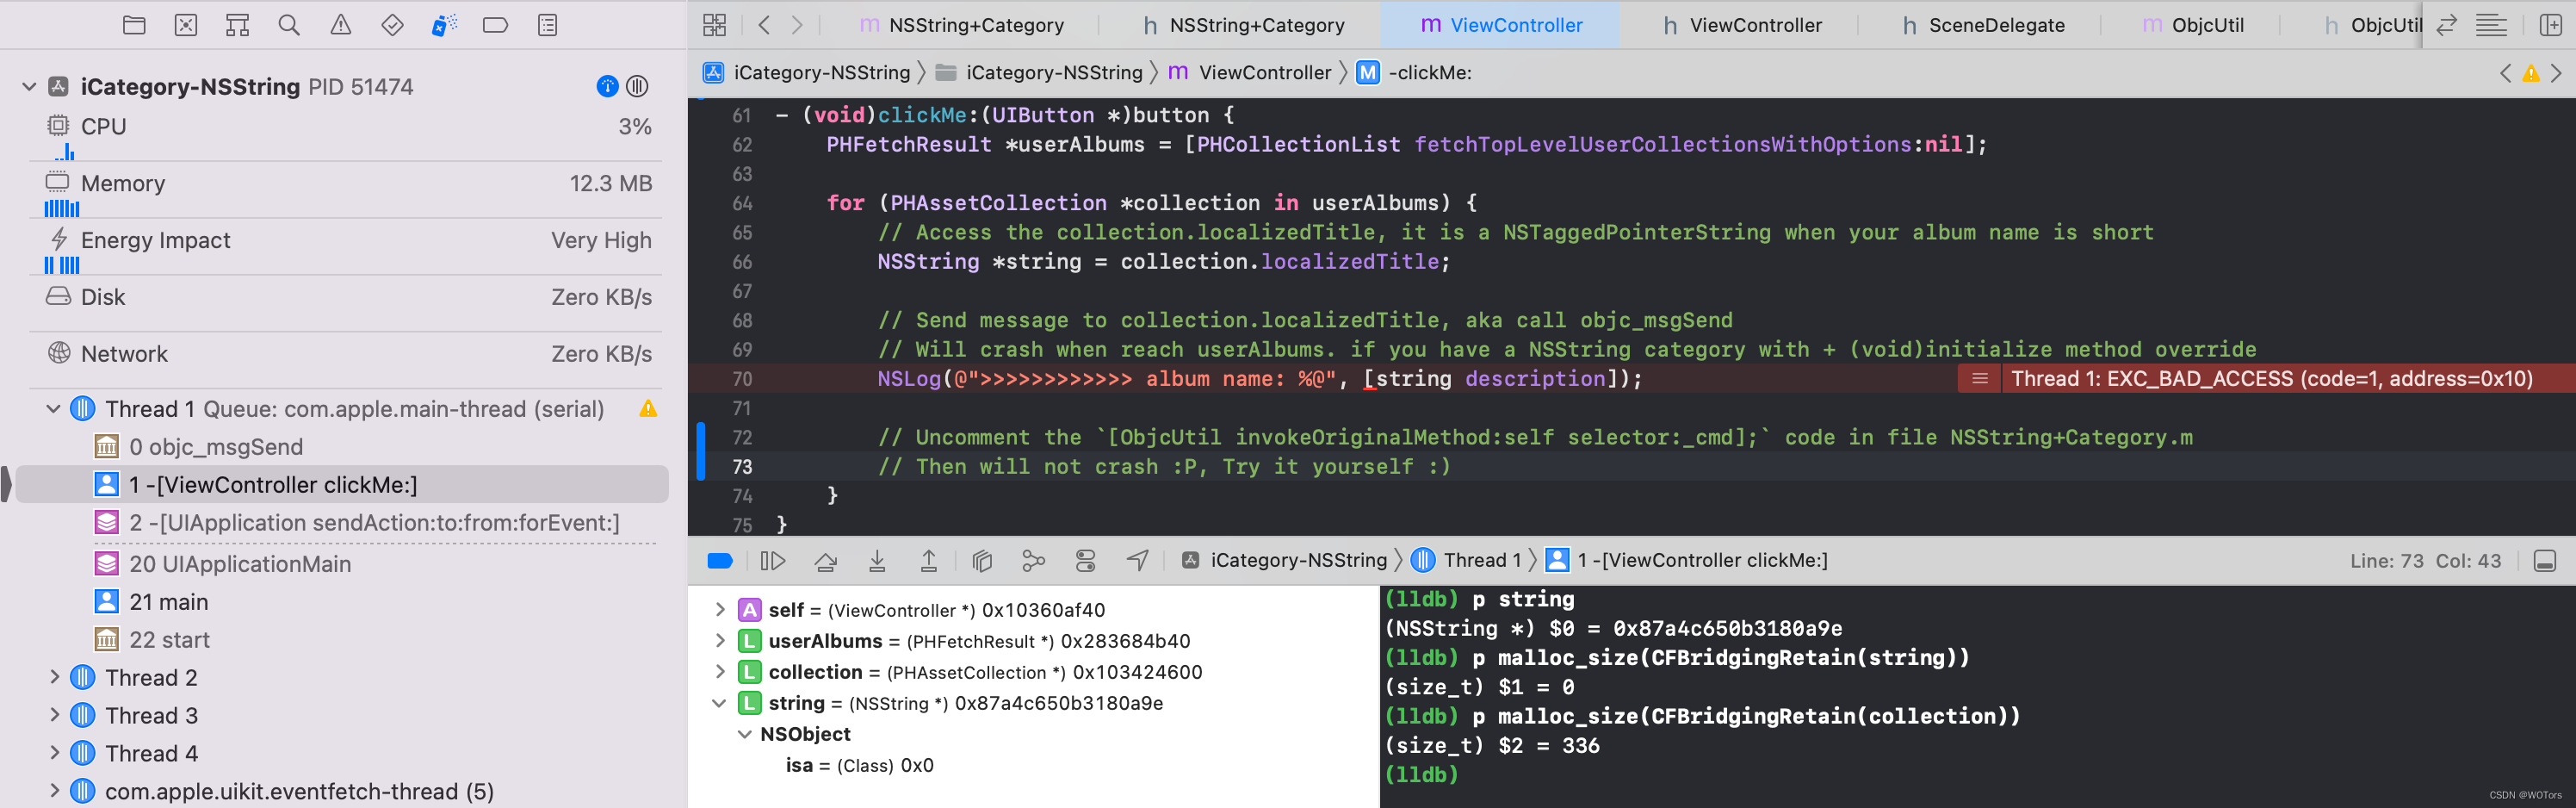Open the editor options lines icon
Screen dimensions: 2576x808
pyautogui.click(x=2491, y=25)
